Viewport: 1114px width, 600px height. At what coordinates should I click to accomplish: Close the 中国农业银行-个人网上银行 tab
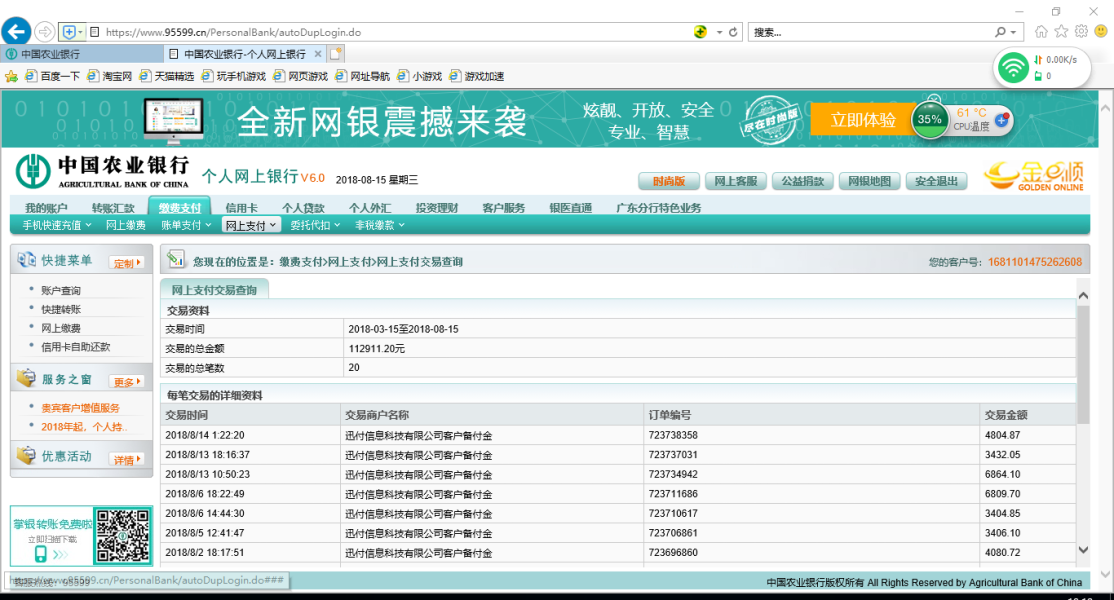(318, 54)
